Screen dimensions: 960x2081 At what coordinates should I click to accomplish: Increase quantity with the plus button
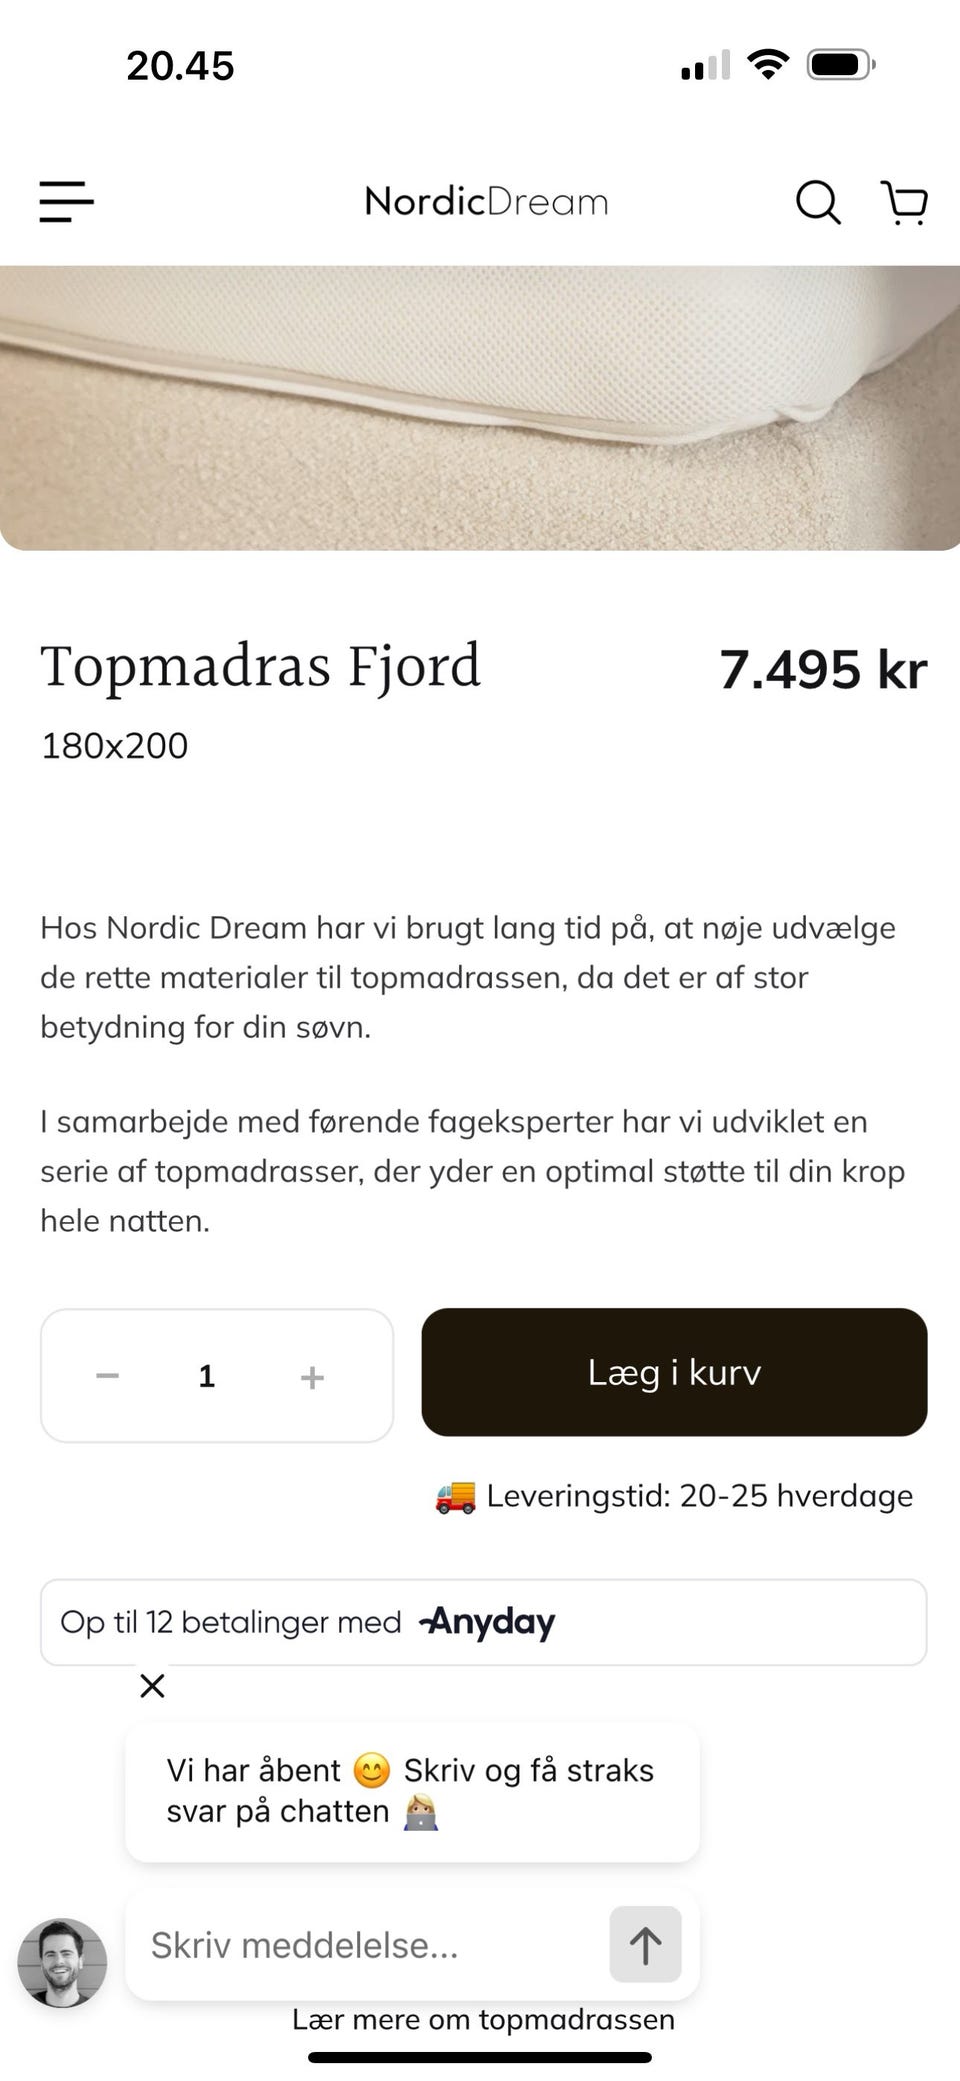(312, 1377)
